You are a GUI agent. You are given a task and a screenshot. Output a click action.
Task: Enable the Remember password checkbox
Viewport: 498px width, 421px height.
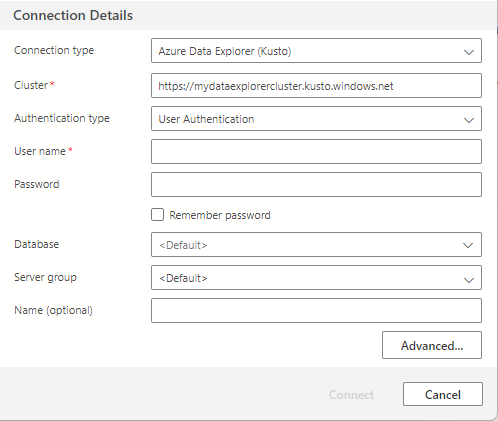157,215
